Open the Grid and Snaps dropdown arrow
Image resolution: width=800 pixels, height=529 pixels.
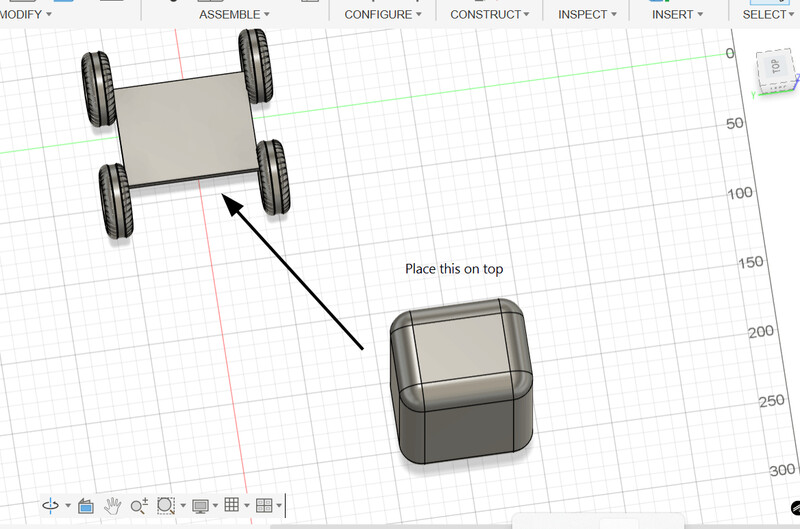coord(247,506)
